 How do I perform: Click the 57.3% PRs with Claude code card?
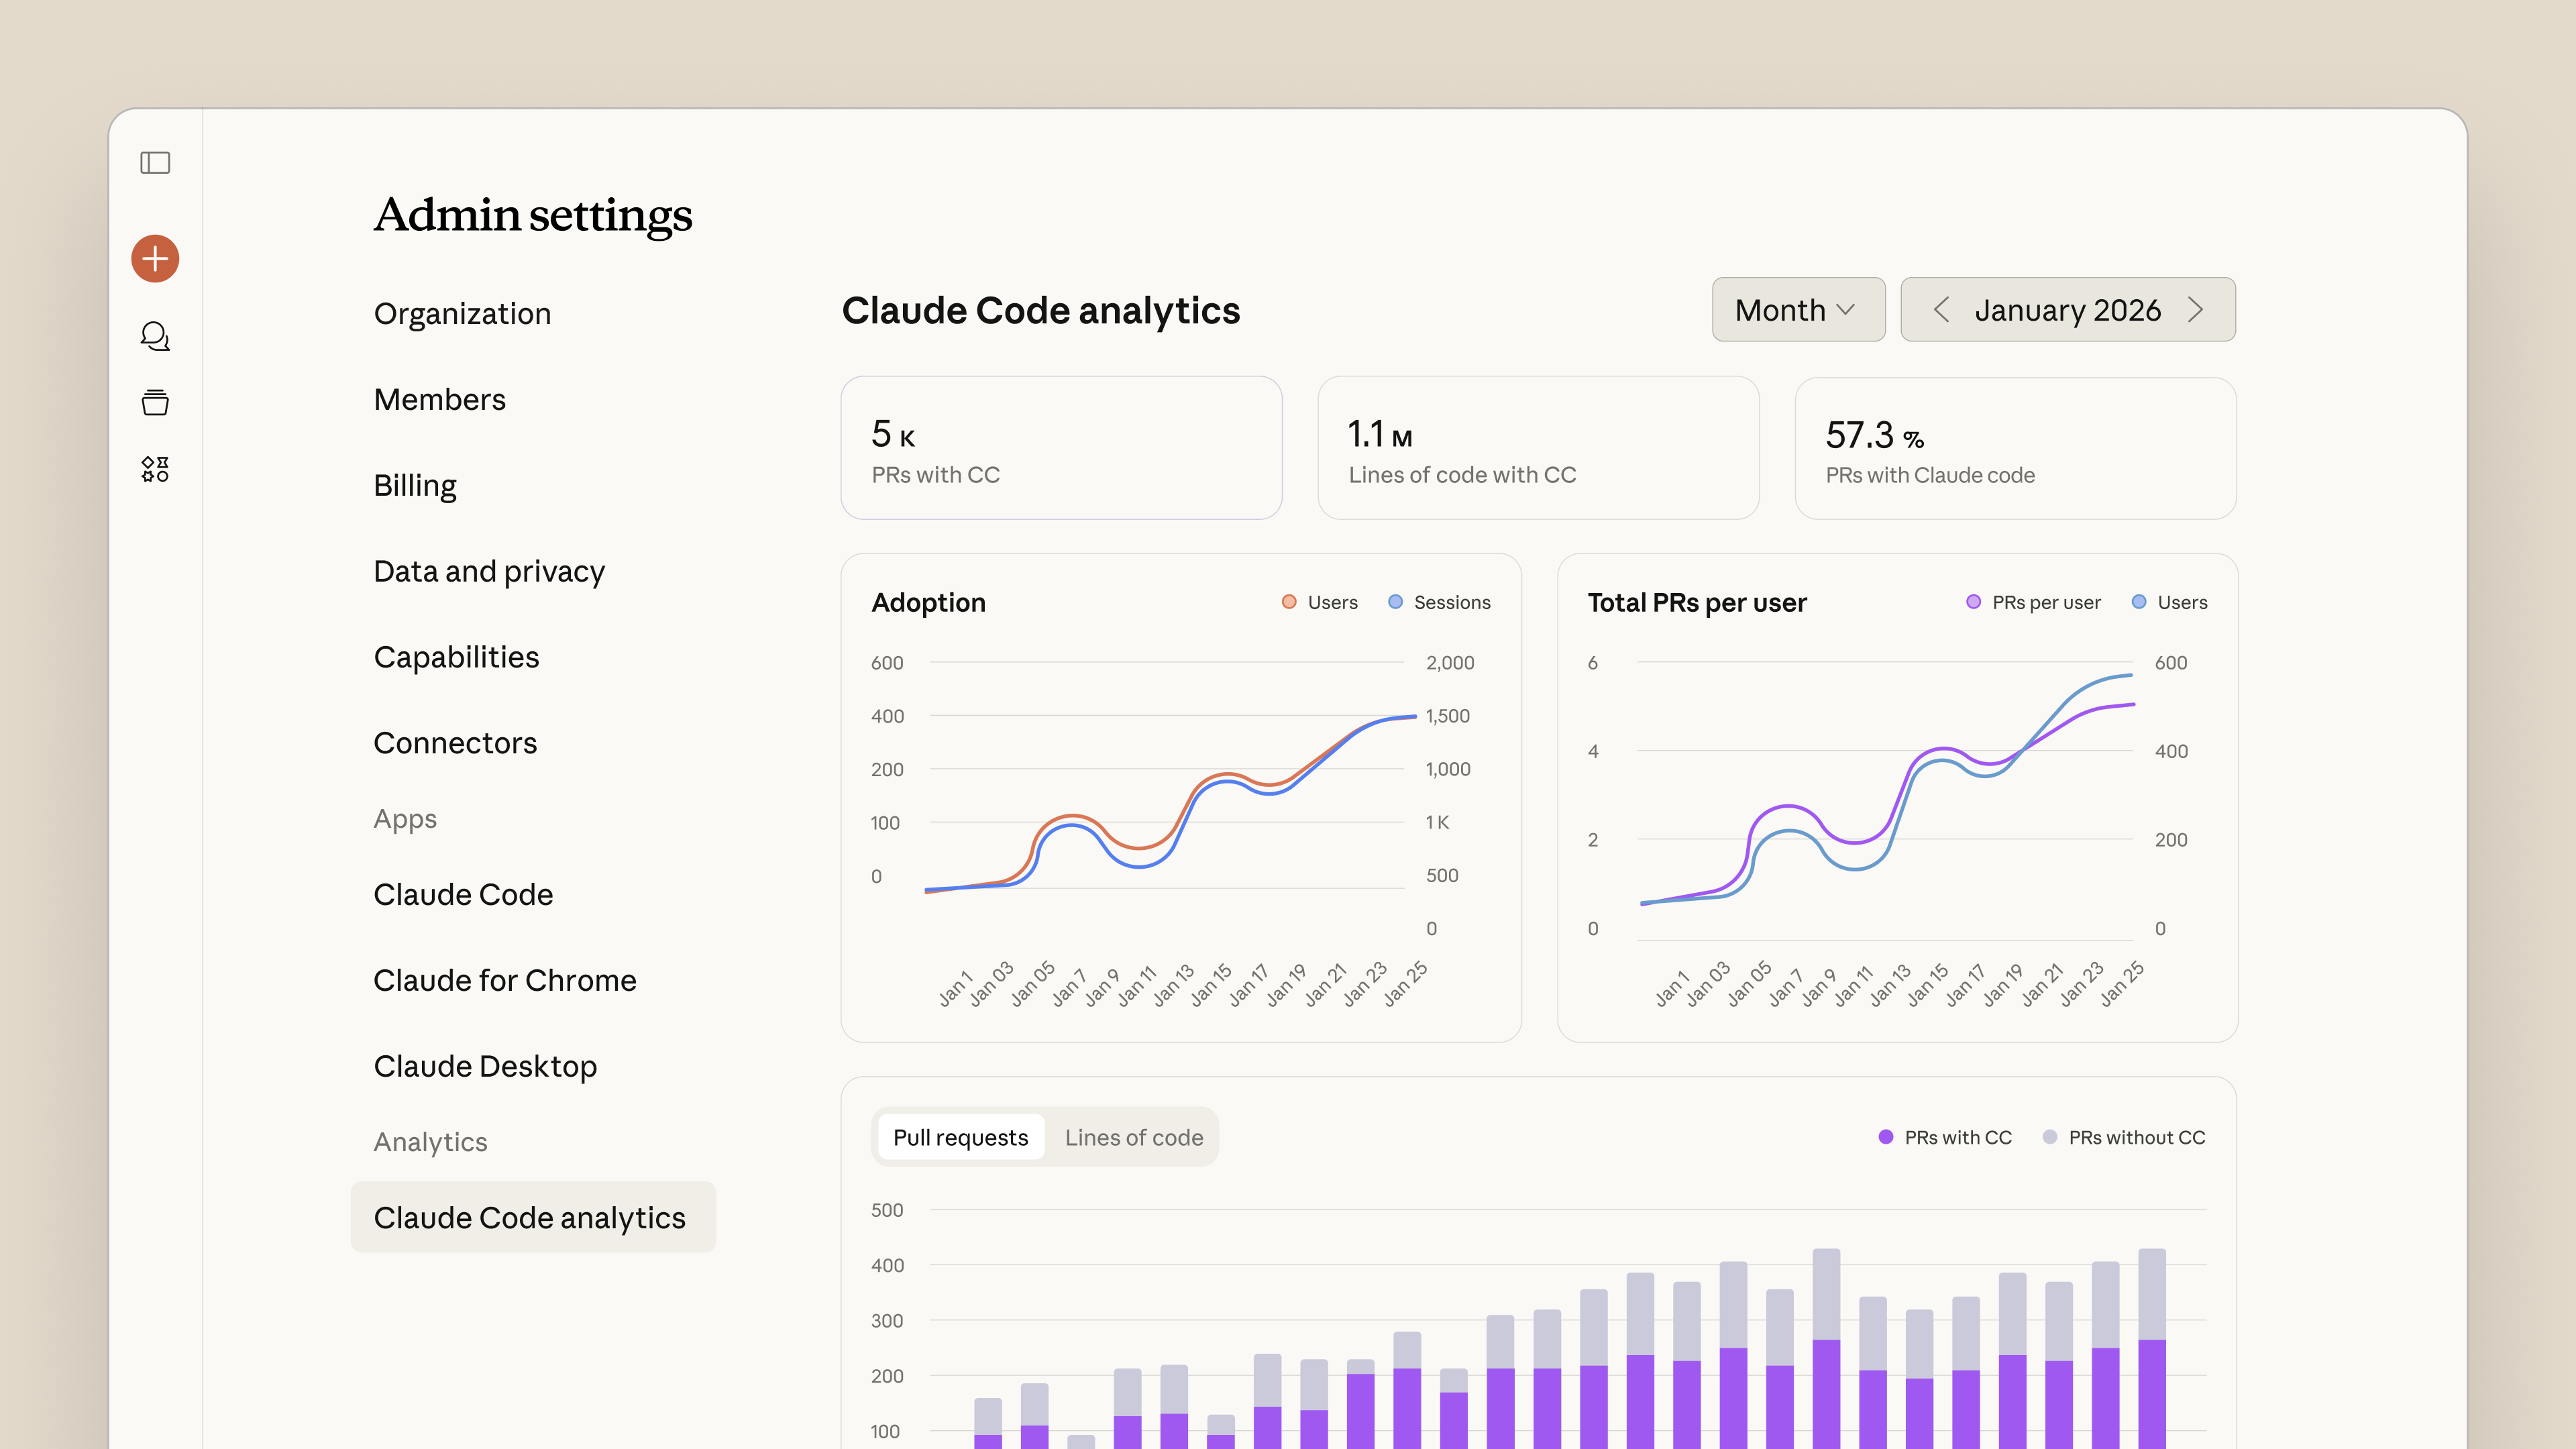(x=2014, y=448)
